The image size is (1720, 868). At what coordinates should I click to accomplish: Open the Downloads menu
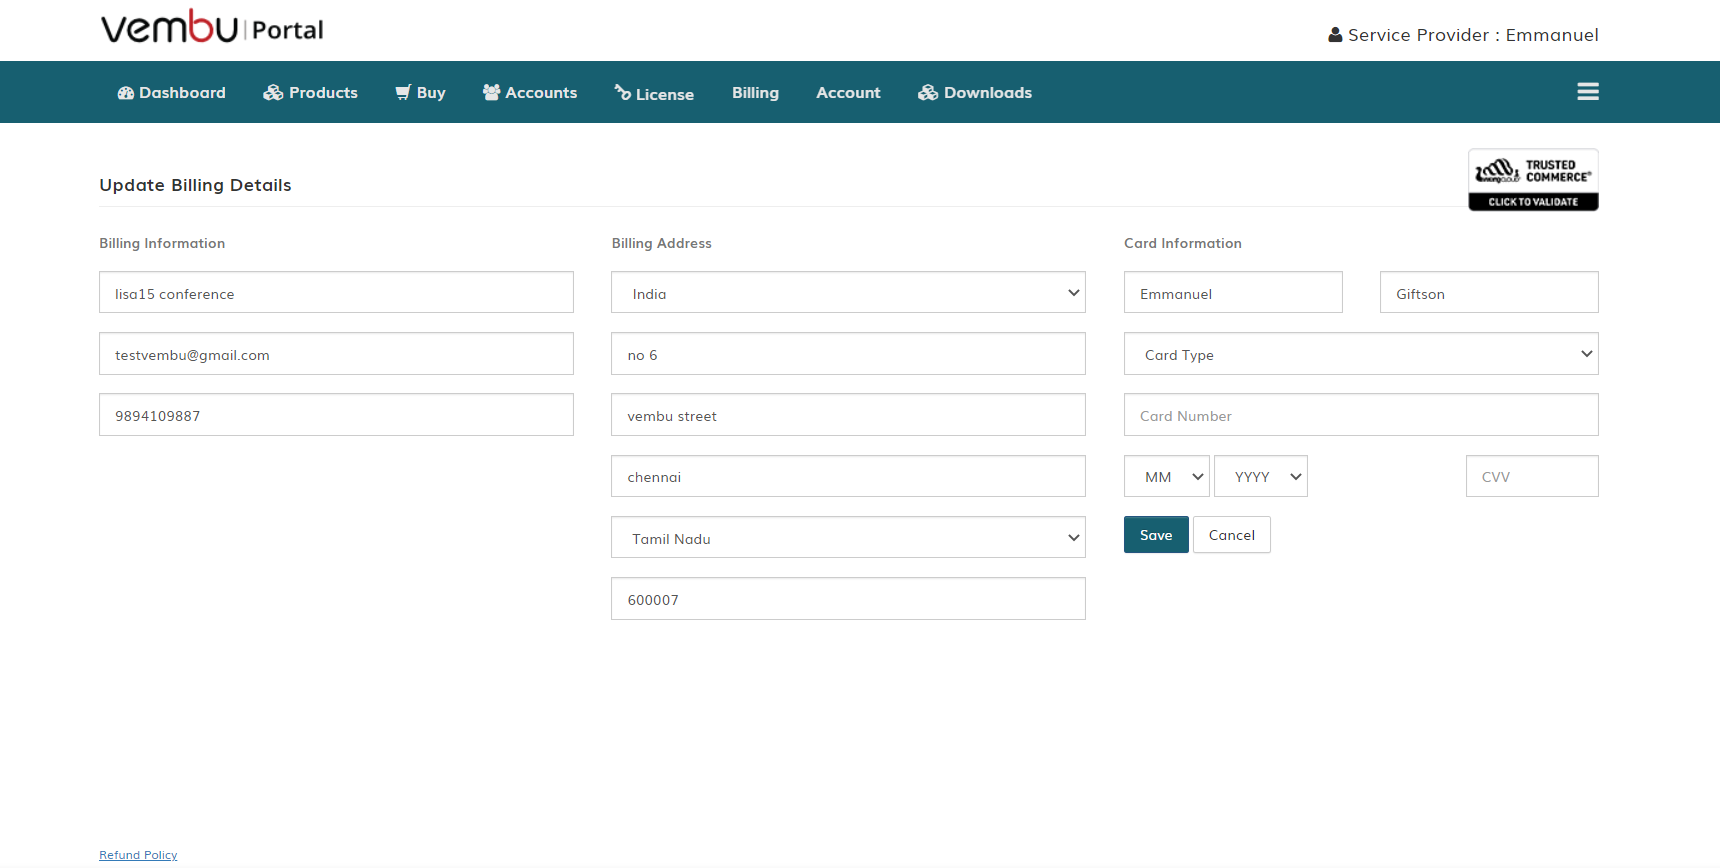975,93
